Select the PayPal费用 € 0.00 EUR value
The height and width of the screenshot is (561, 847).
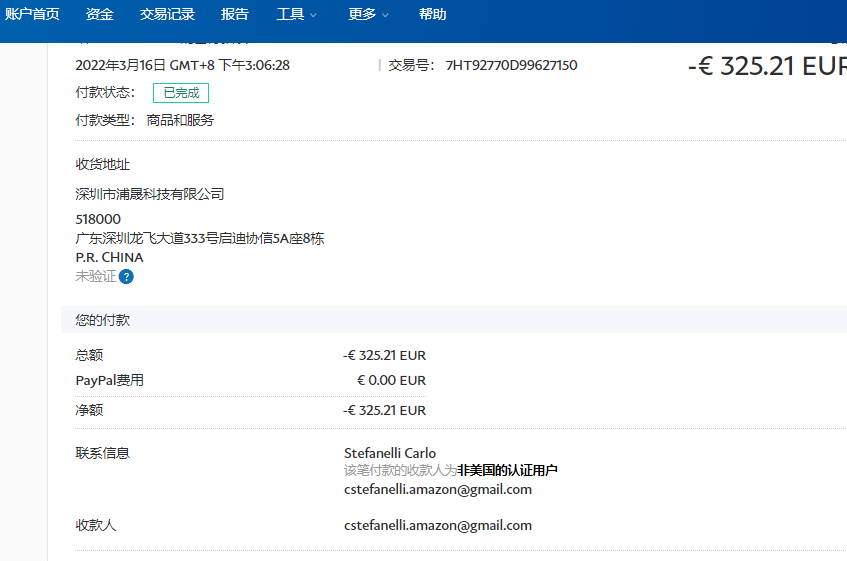(391, 380)
